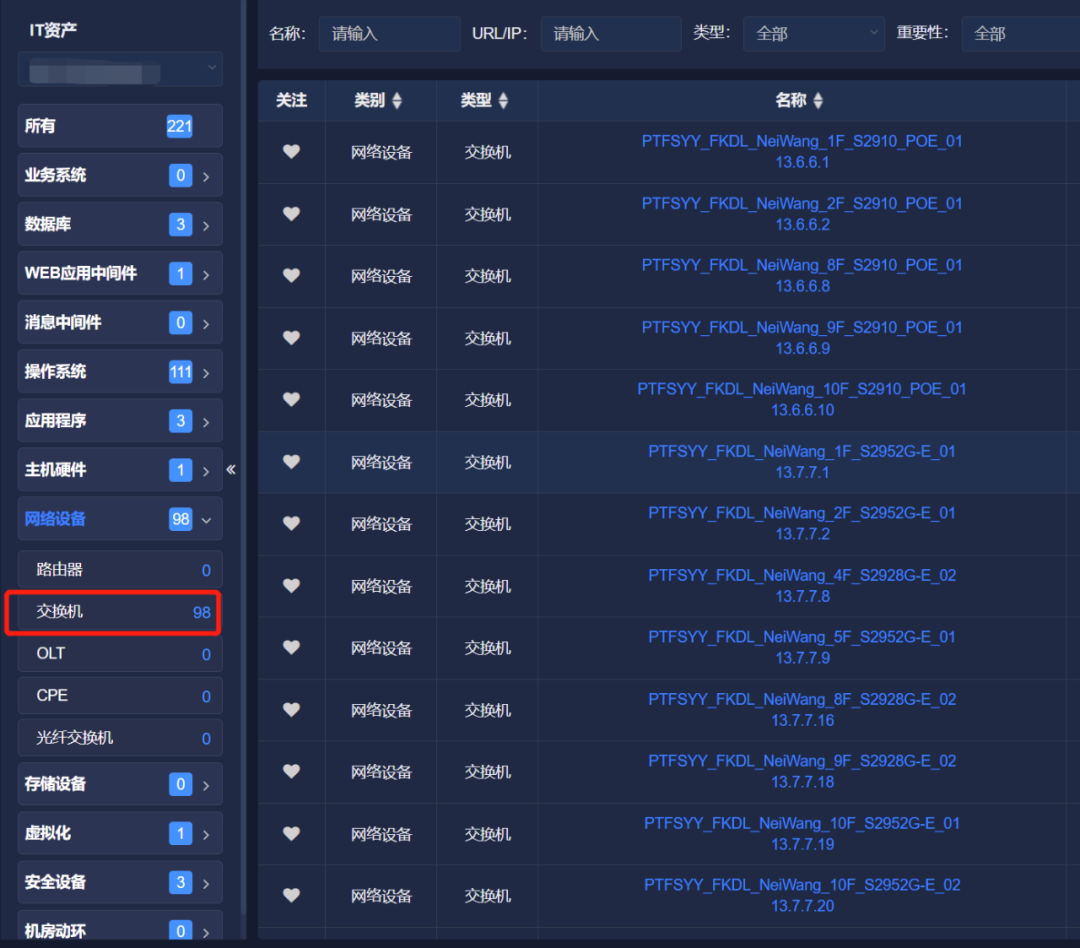This screenshot has height=948, width=1080.
Task: Select the OLT subcategory
Action: point(121,654)
